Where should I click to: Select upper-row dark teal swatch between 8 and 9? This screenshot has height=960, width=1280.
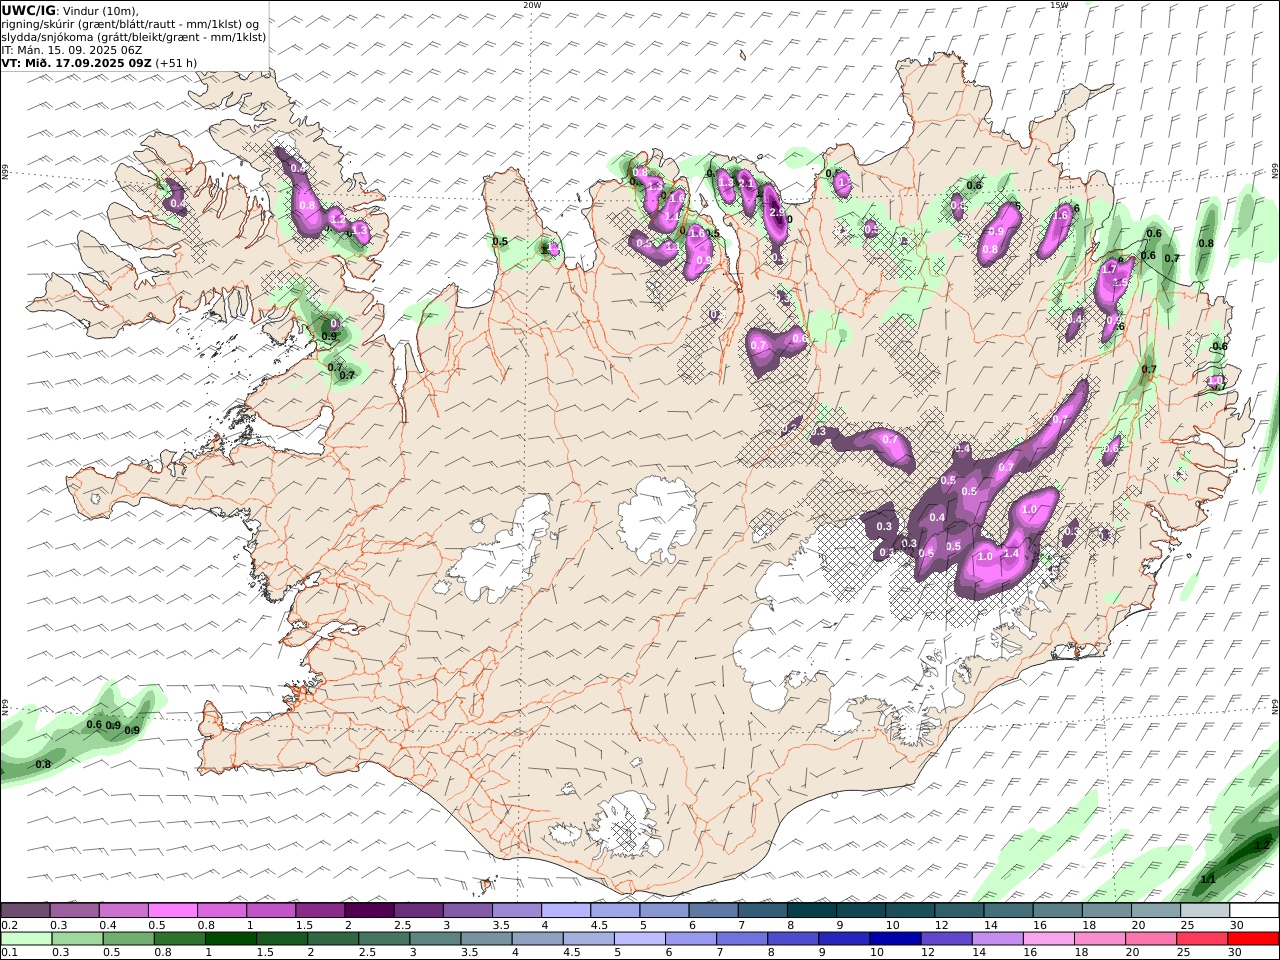[x=811, y=911]
